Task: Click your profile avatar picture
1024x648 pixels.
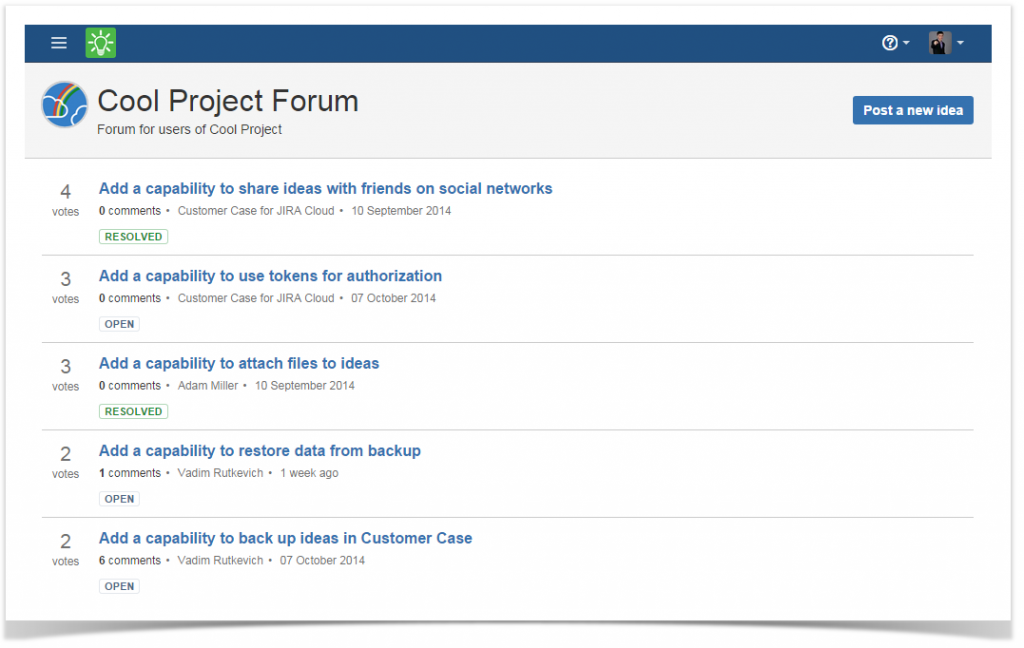Action: pyautogui.click(x=937, y=42)
